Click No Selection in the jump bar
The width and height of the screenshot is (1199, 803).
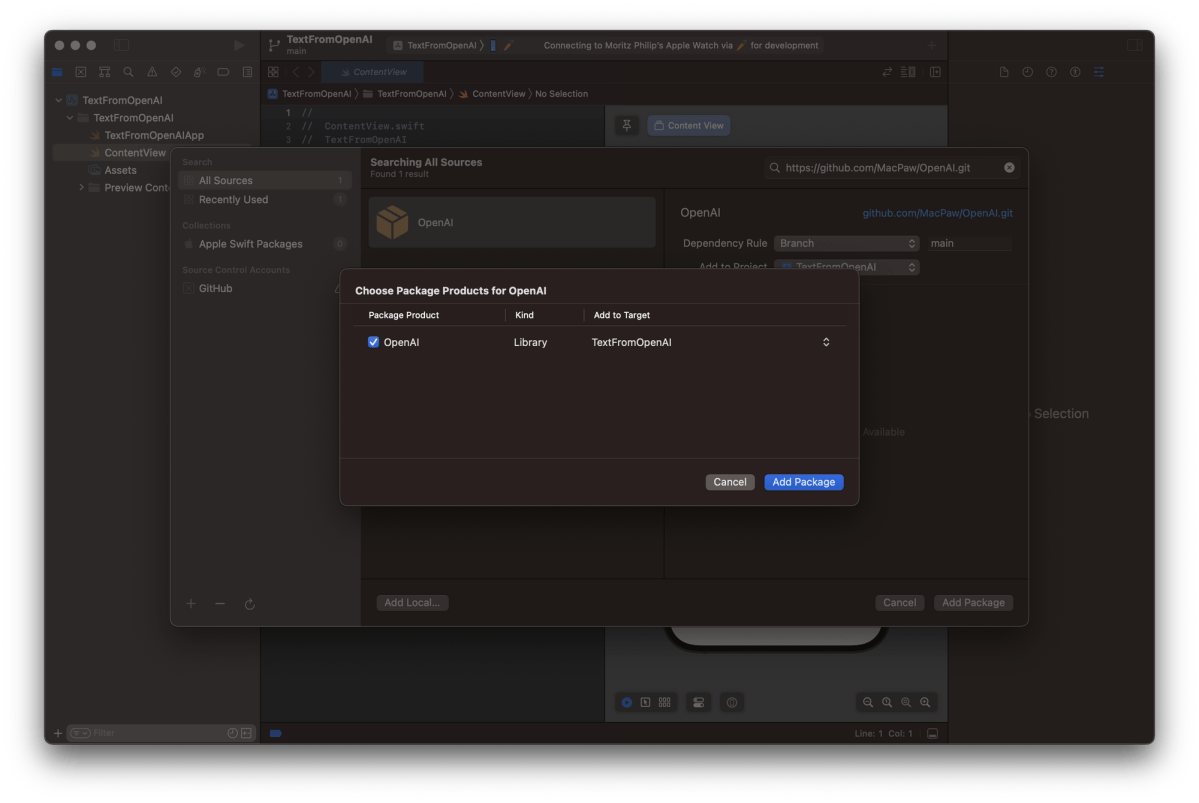pos(561,94)
